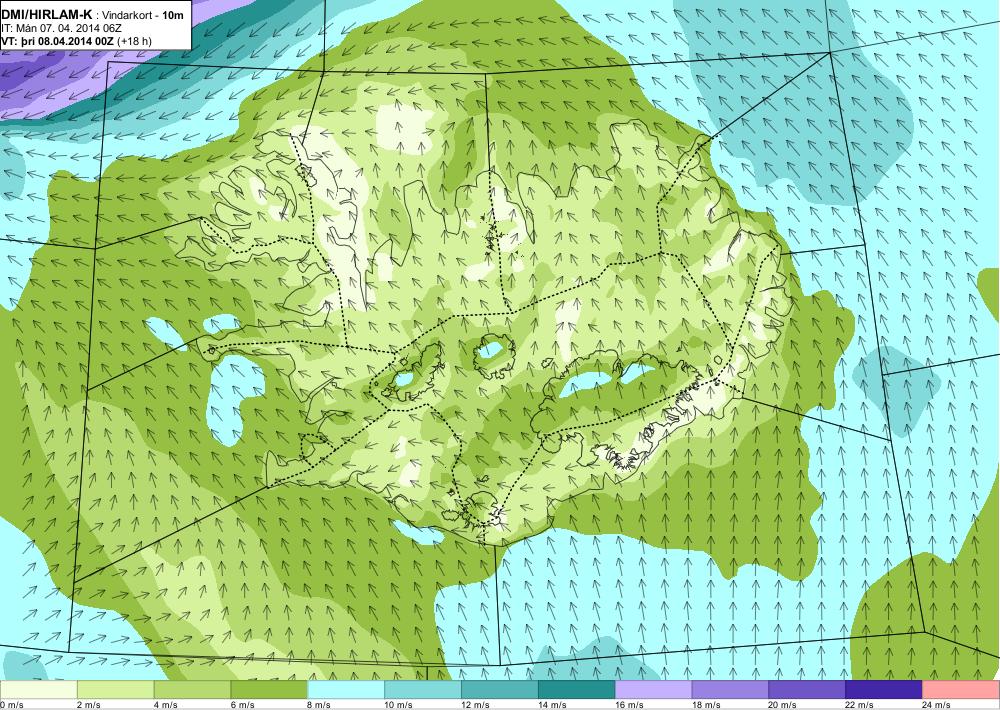The width and height of the screenshot is (1000, 710).
Task: Select the "22 m/s" legend label
Action: pyautogui.click(x=860, y=705)
